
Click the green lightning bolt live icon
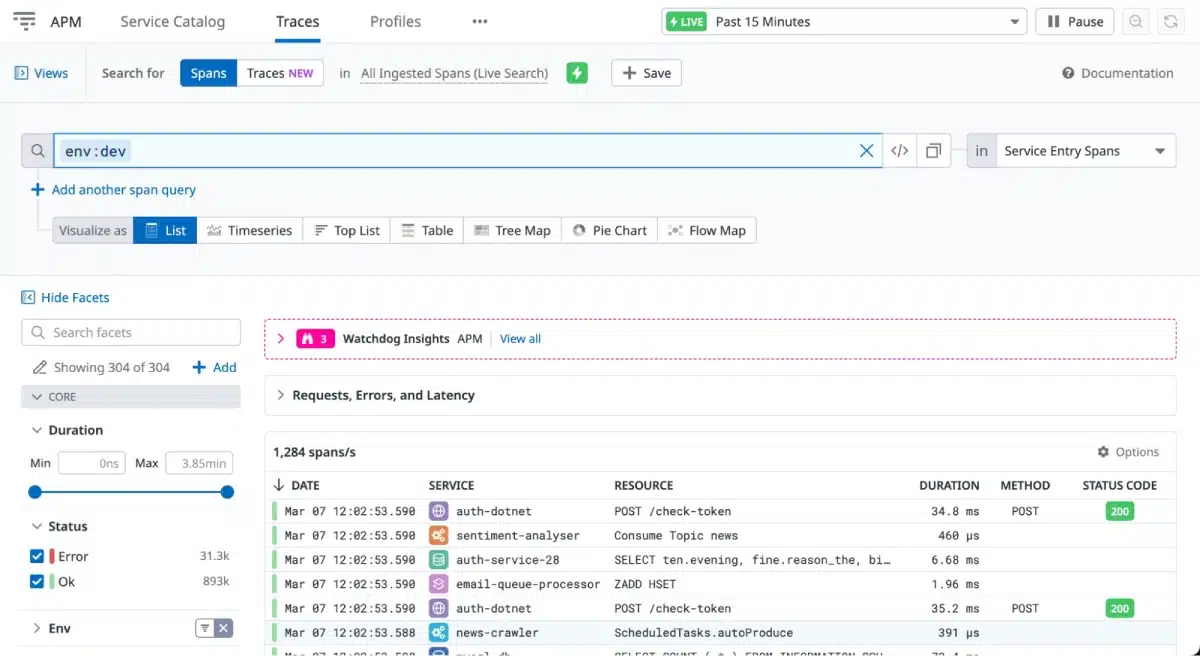[x=577, y=73]
